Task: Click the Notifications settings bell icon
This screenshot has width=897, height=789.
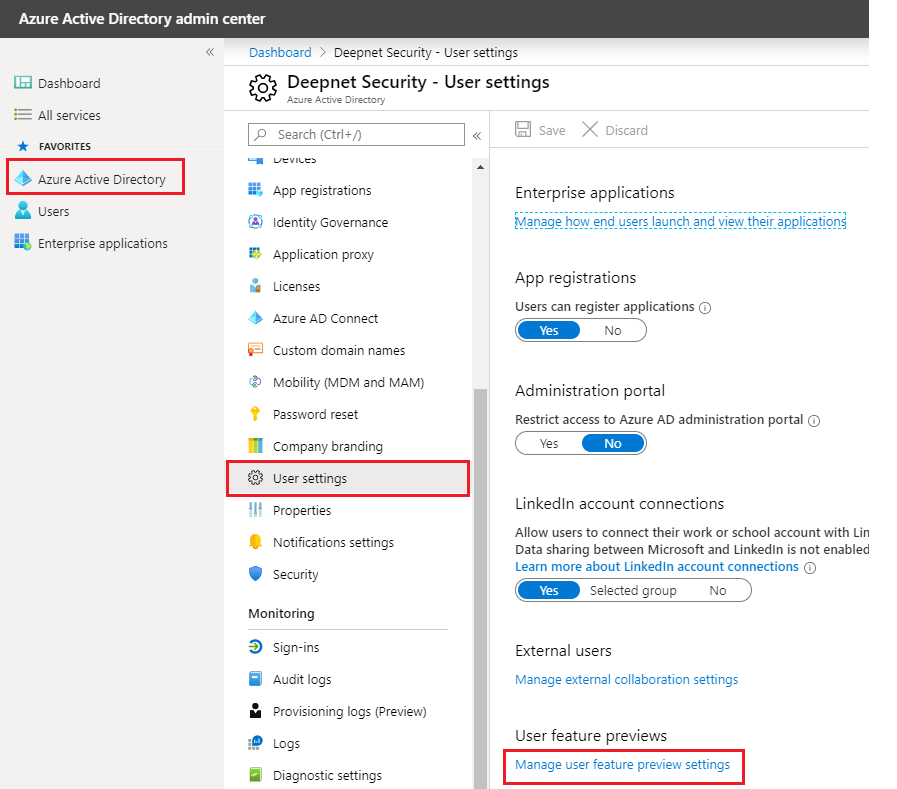Action: tap(255, 542)
